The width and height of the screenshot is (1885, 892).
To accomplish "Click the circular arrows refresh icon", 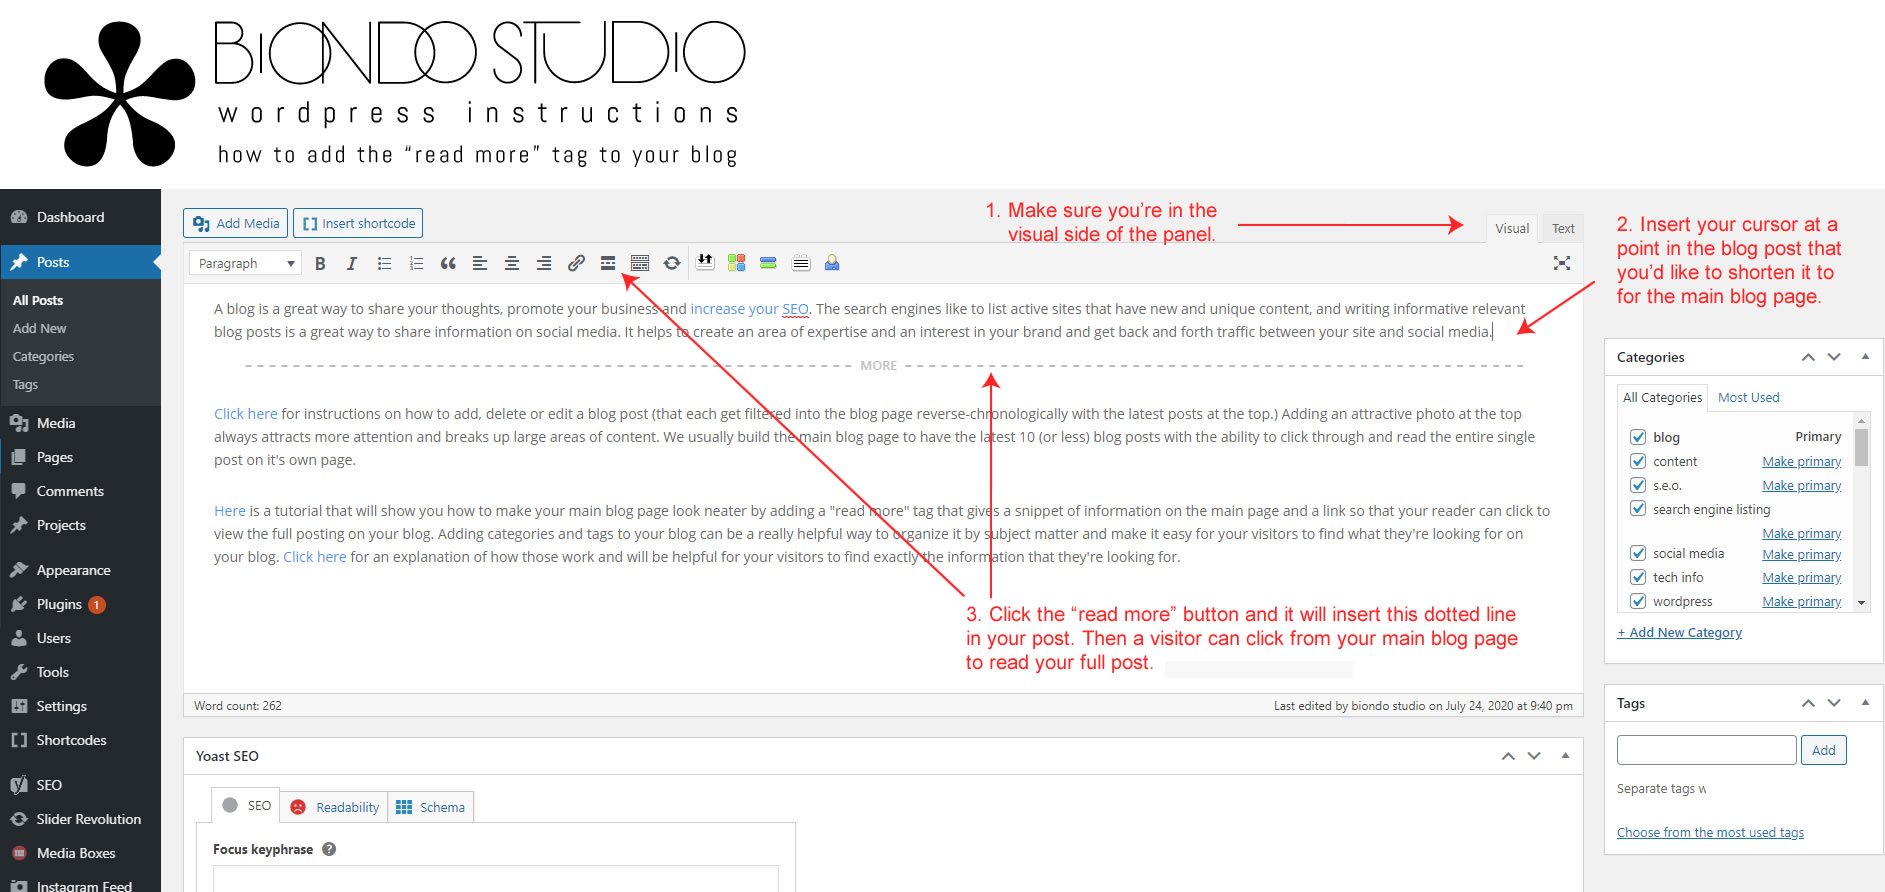I will 672,263.
